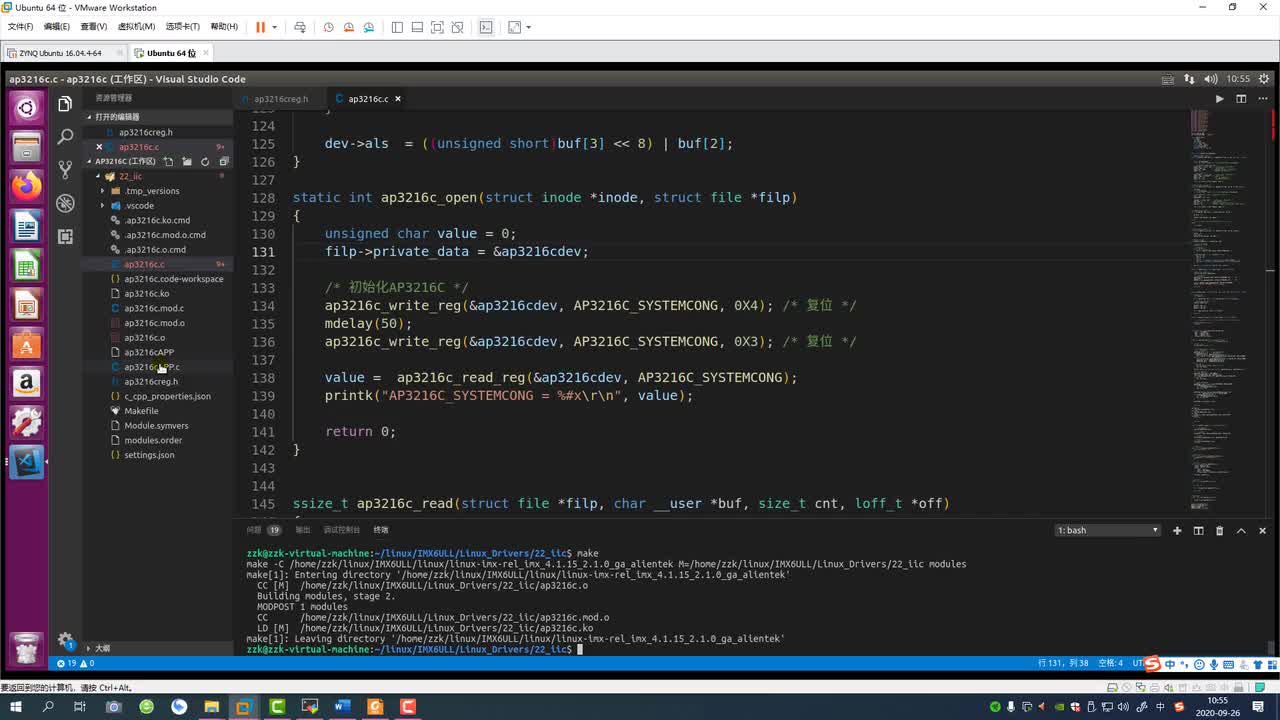The image size is (1280, 720).
Task: Open Ubuntu Software from launcher
Action: tap(26, 344)
